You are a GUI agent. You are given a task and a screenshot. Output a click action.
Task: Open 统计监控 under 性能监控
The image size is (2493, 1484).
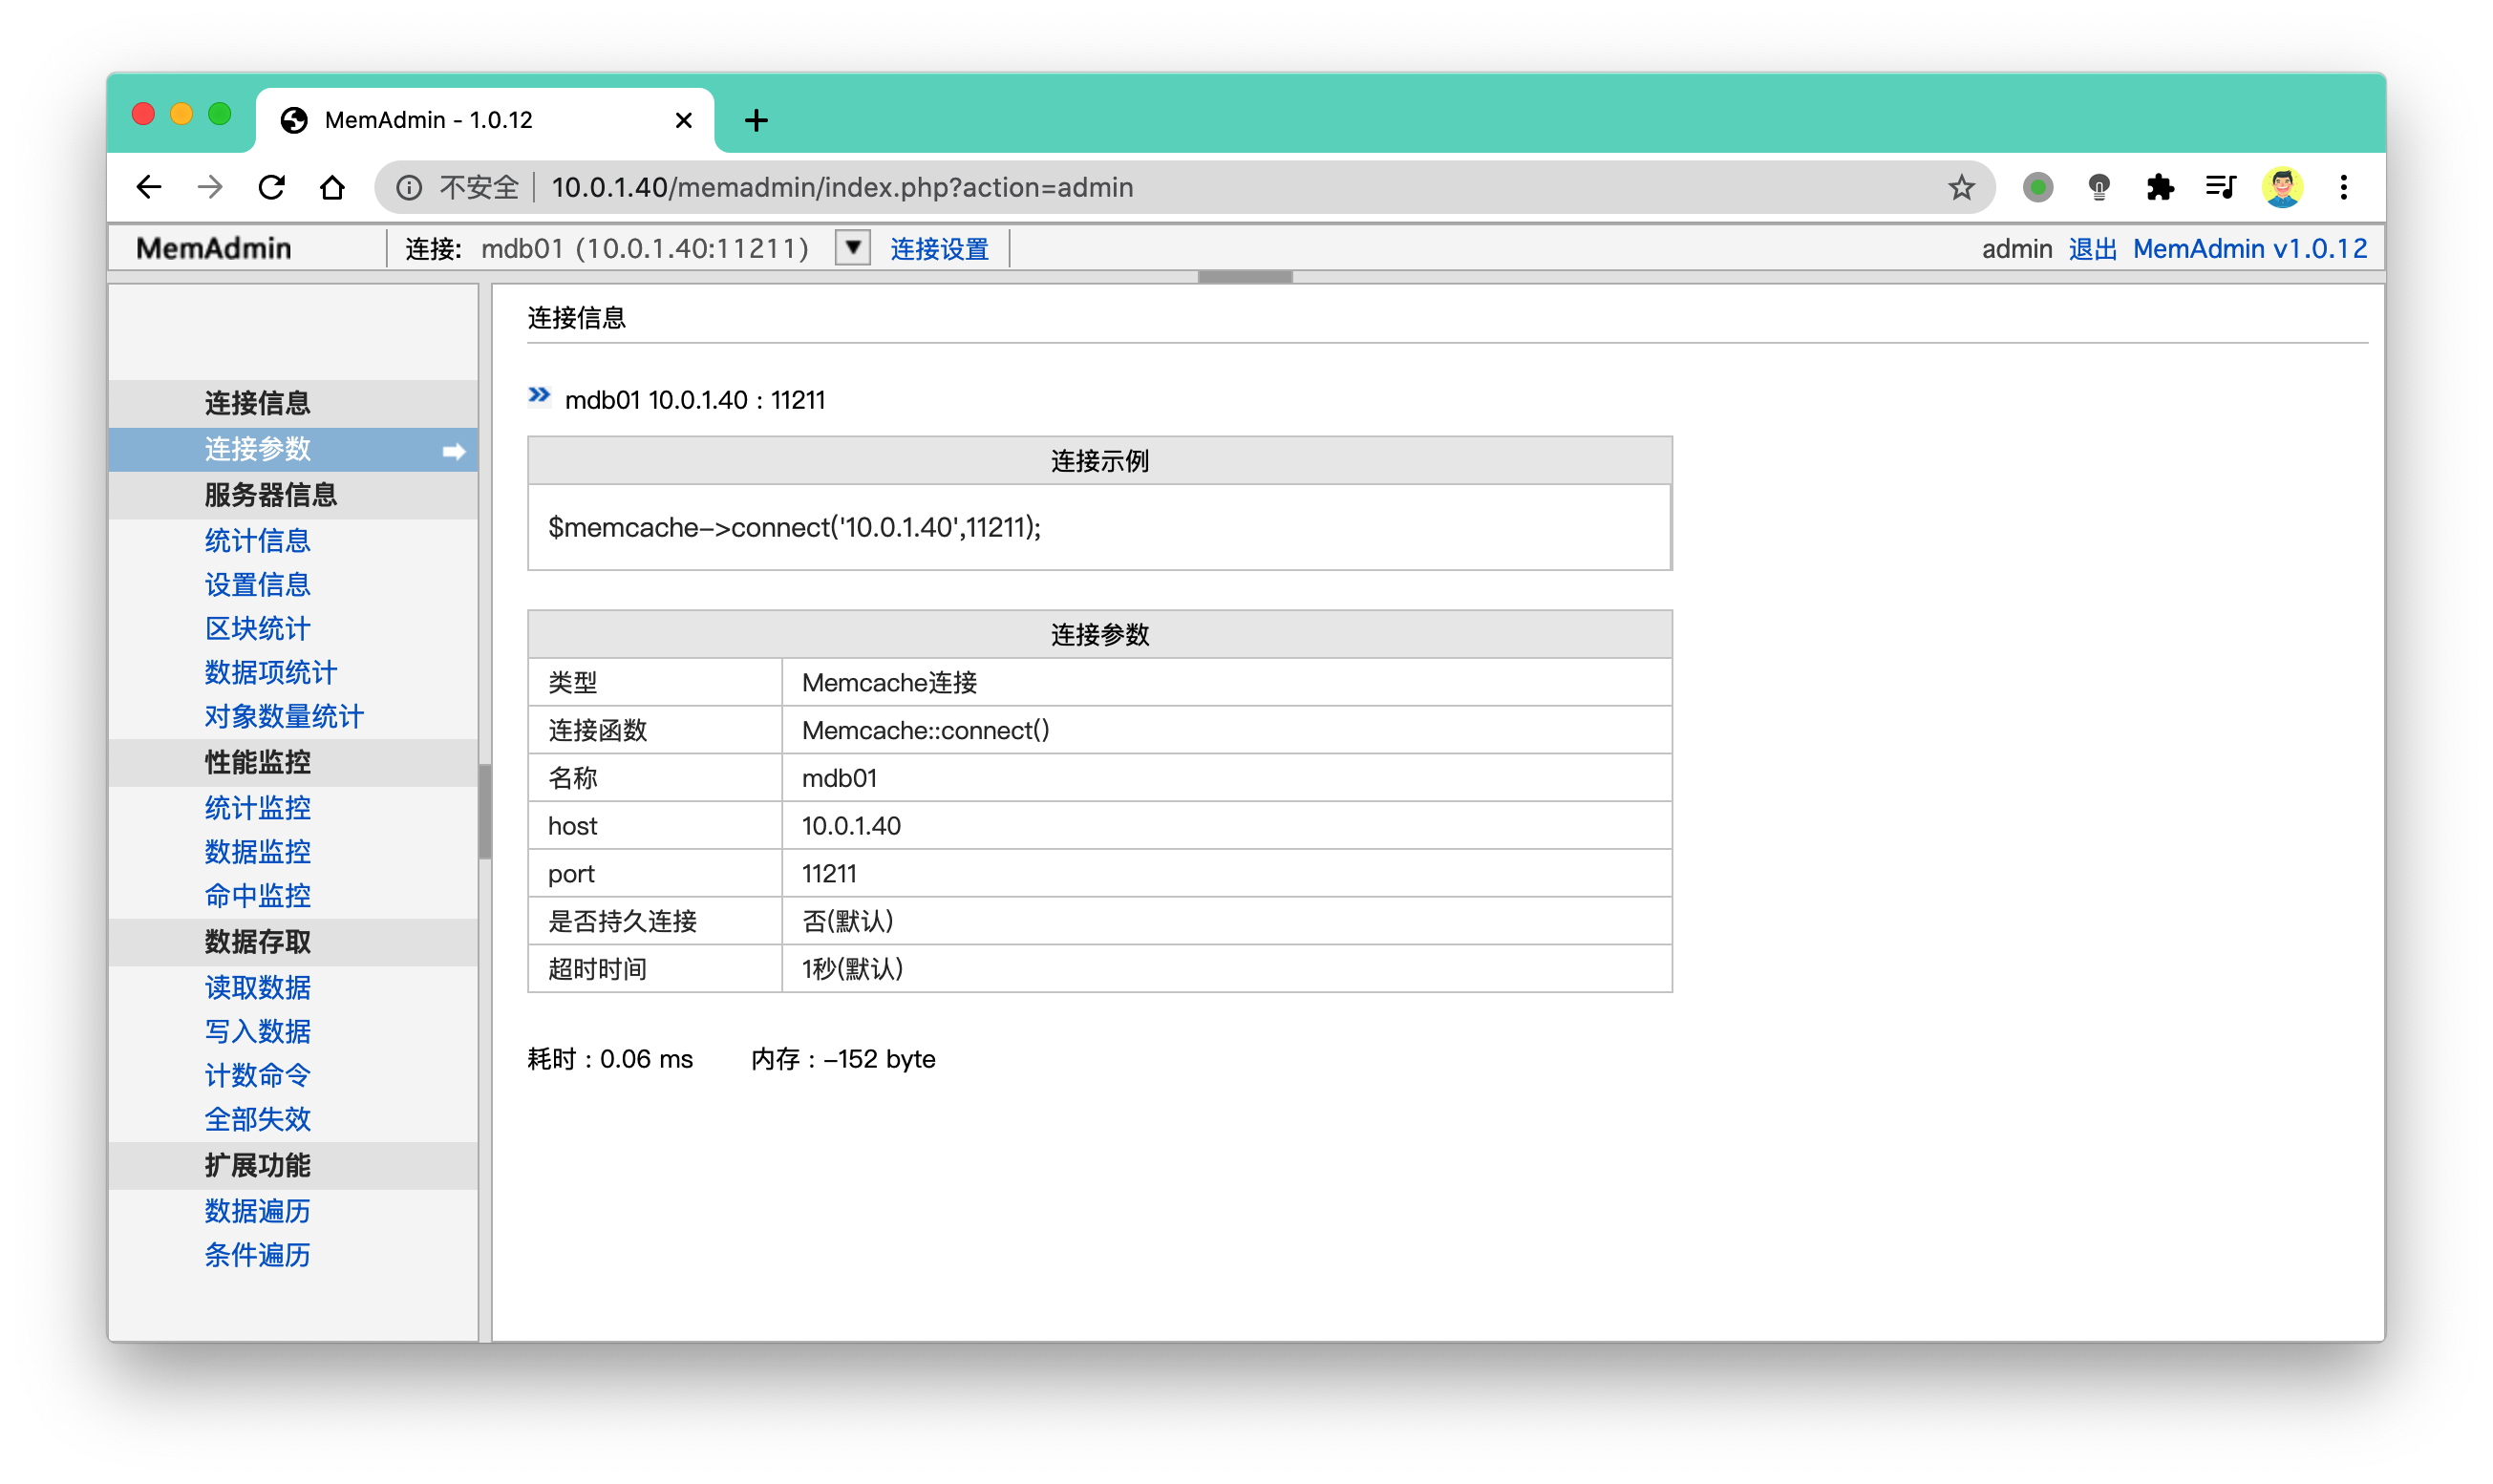[x=257, y=808]
